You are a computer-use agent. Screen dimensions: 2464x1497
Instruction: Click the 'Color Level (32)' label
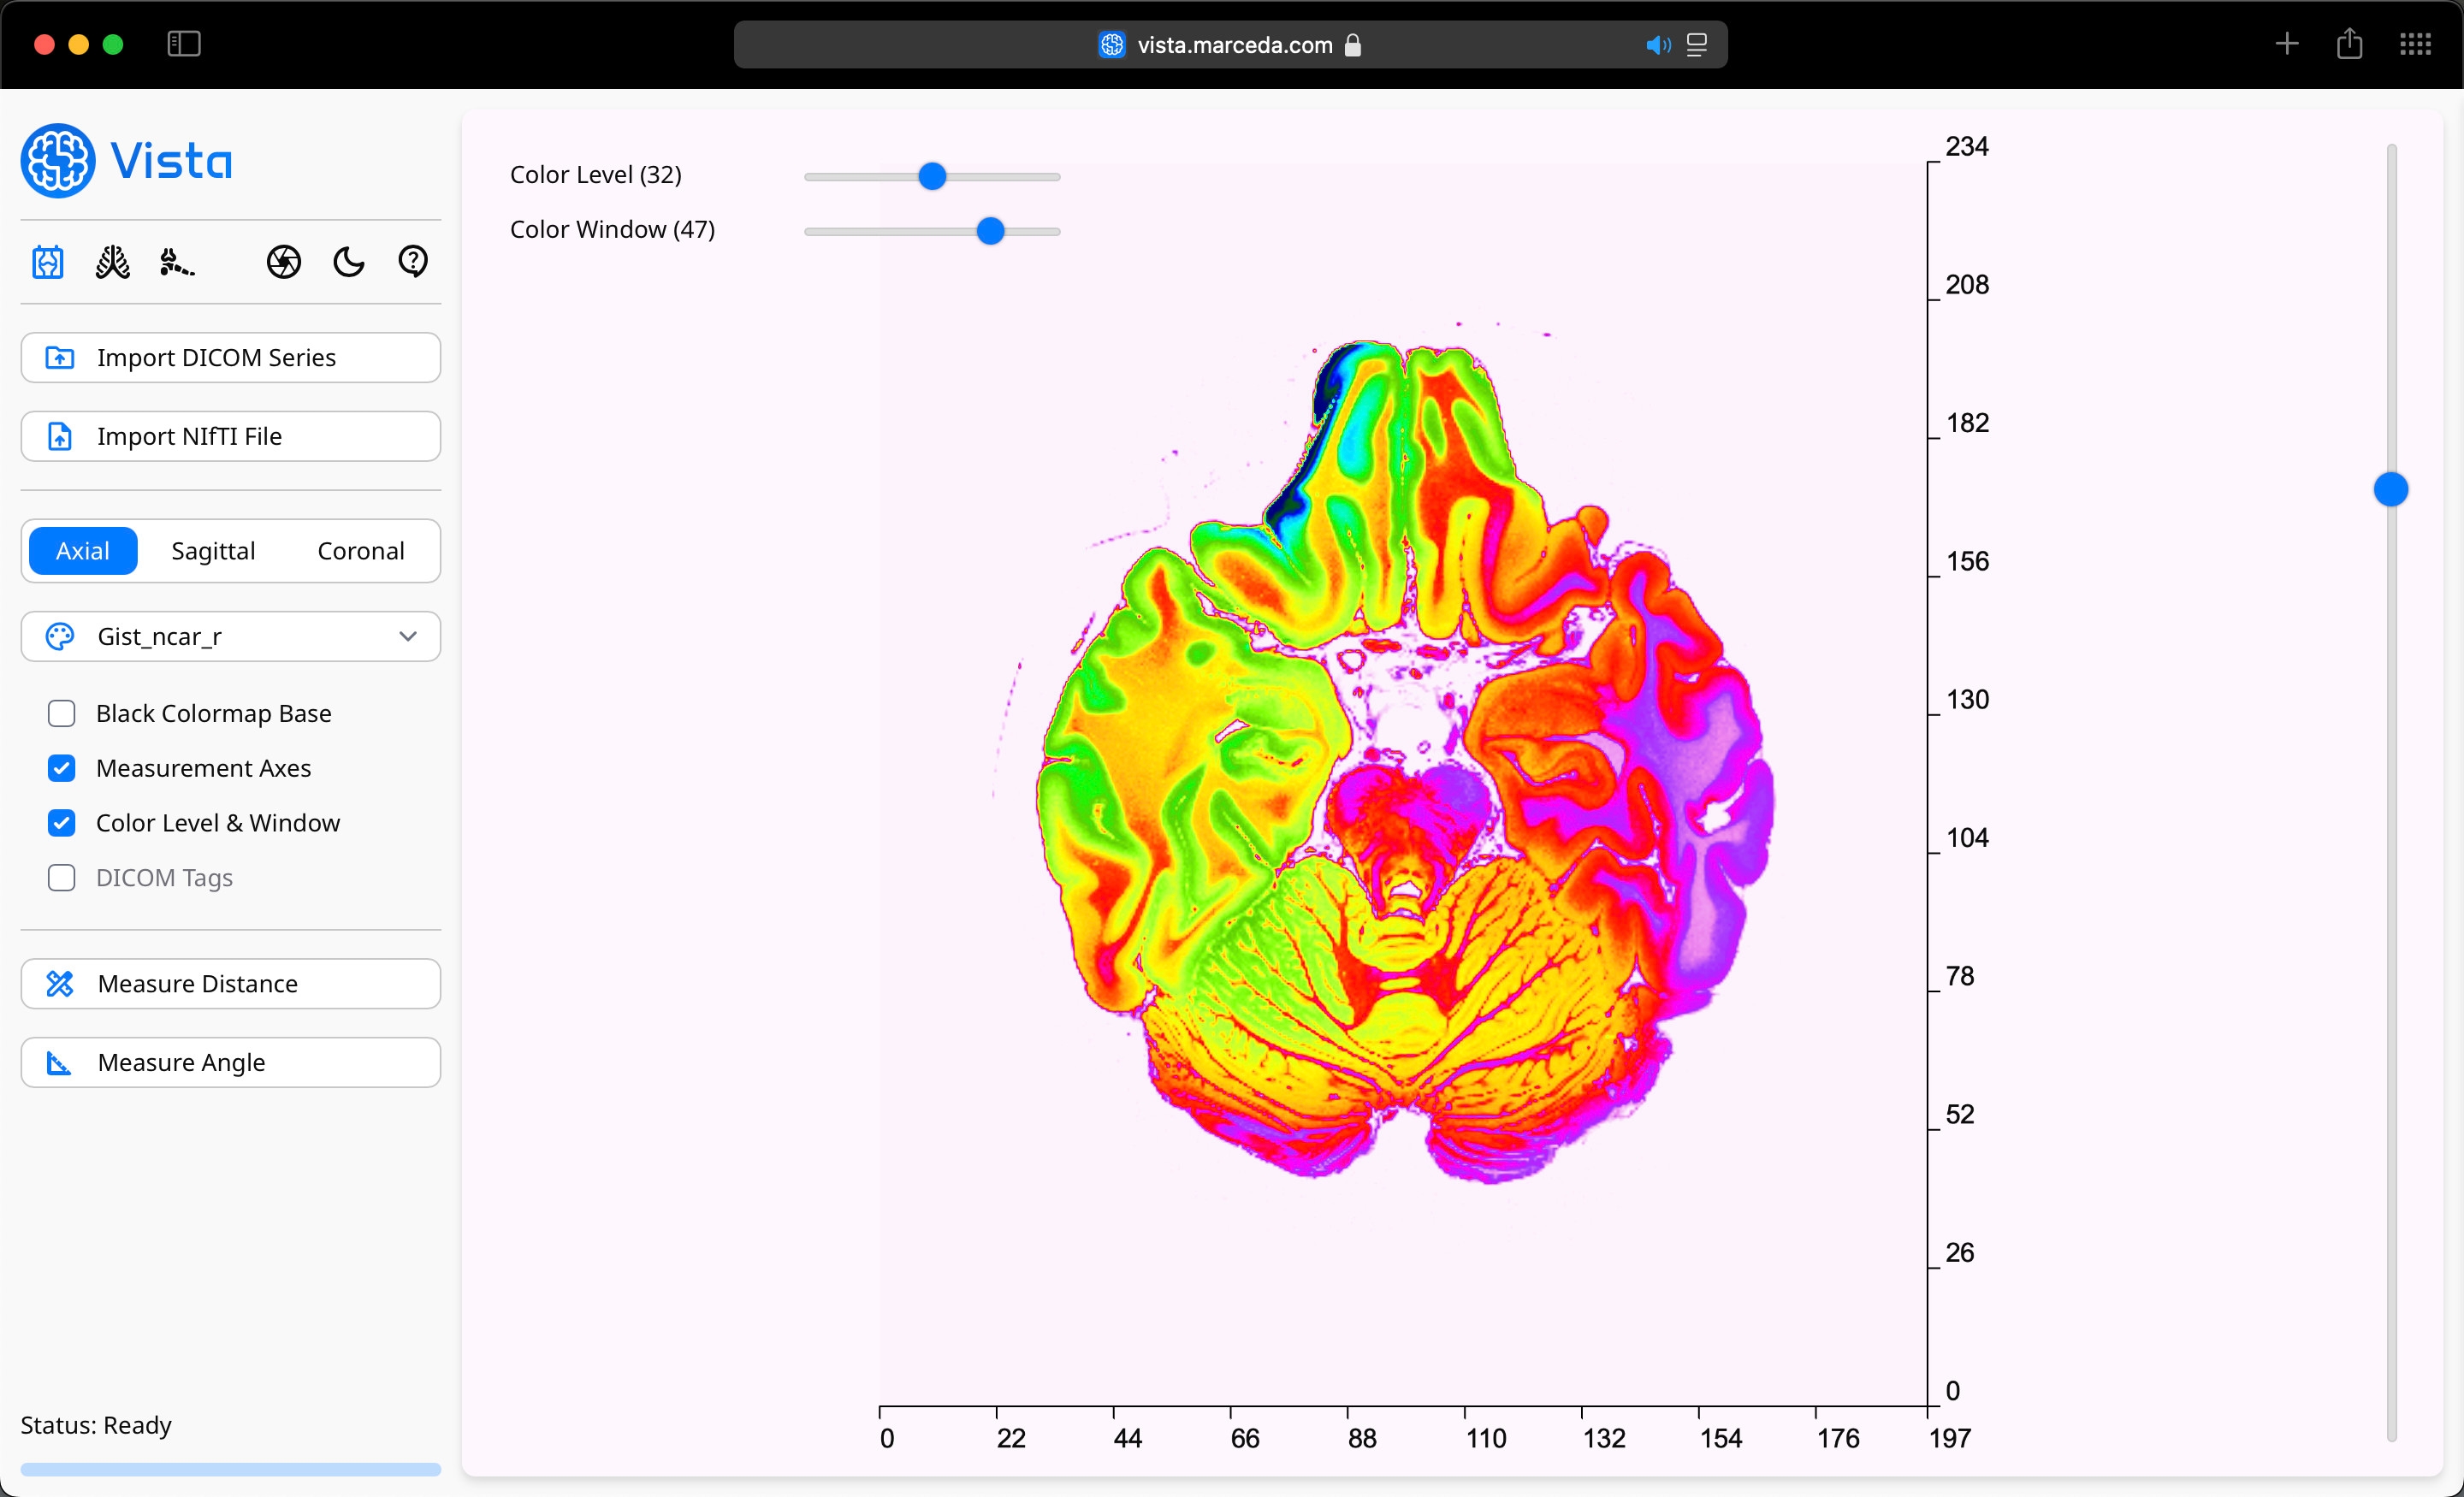(x=596, y=175)
